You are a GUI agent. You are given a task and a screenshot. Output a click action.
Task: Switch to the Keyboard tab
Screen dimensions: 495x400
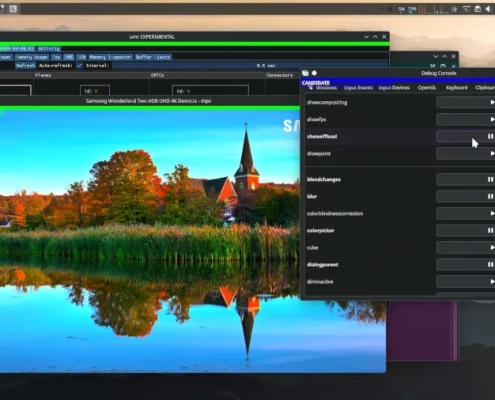point(456,88)
